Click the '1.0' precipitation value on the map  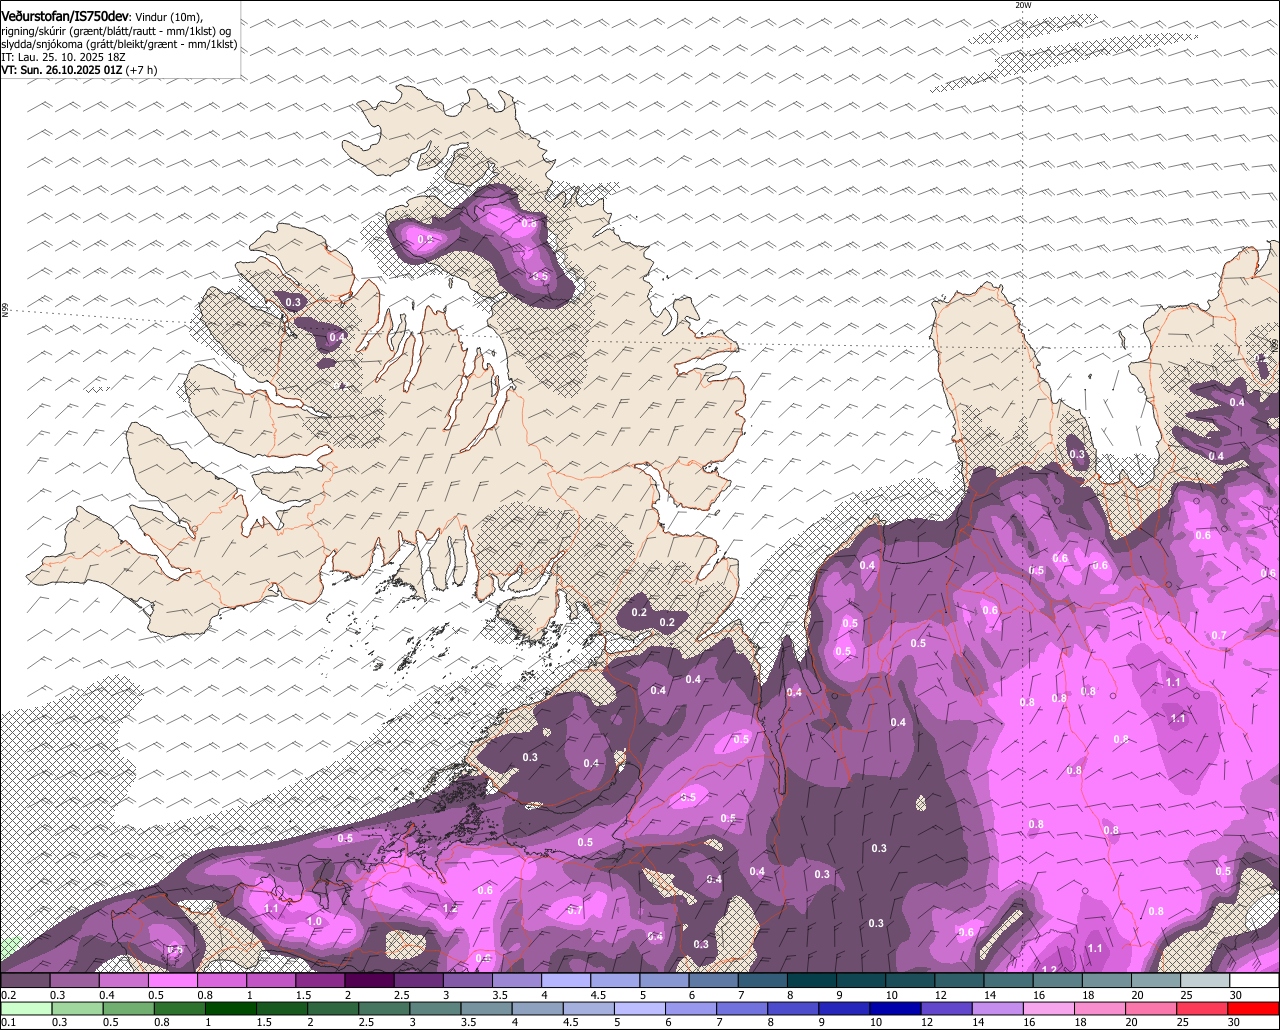(314, 921)
